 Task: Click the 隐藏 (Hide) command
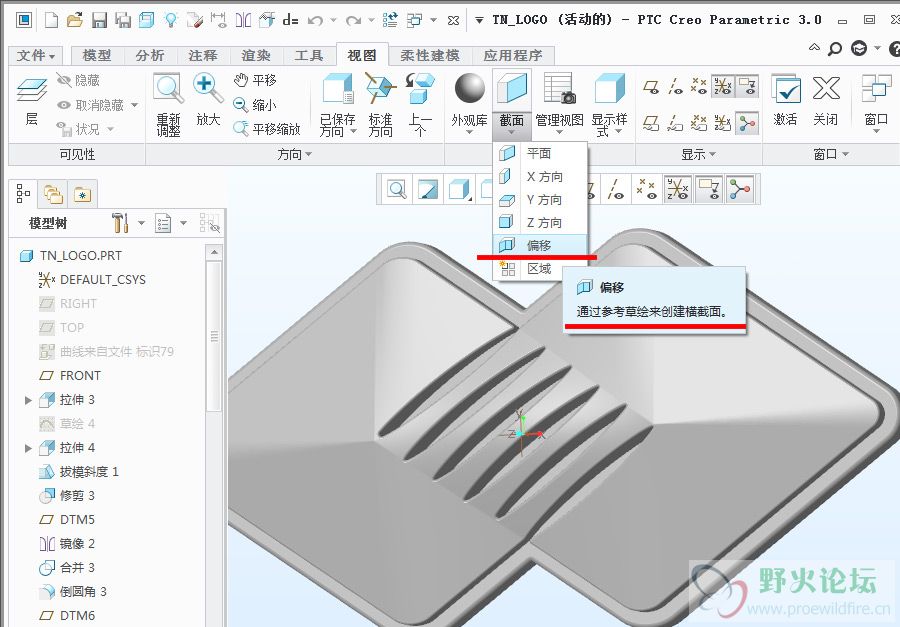pyautogui.click(x=78, y=80)
